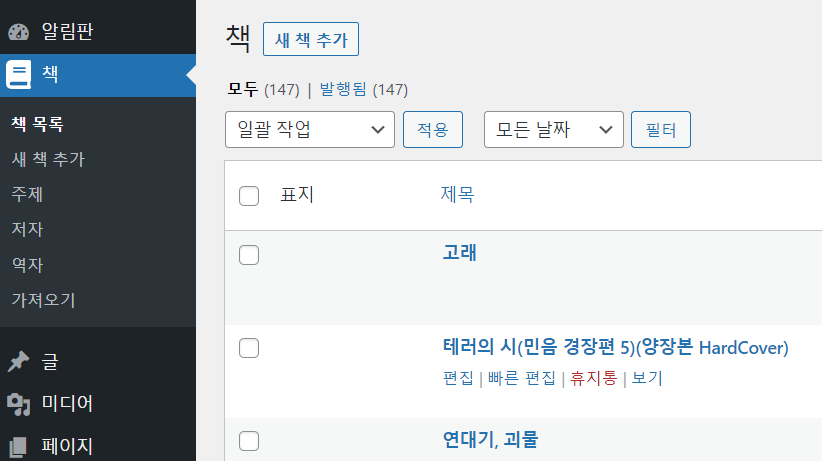The width and height of the screenshot is (822, 461).
Task: Open 새 책 추가 in the sidebar submenu
Action: [x=48, y=159]
